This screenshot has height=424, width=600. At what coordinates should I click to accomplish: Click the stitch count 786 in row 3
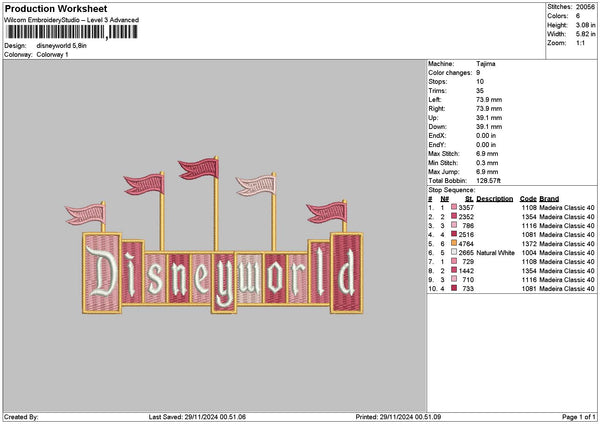(x=468, y=226)
